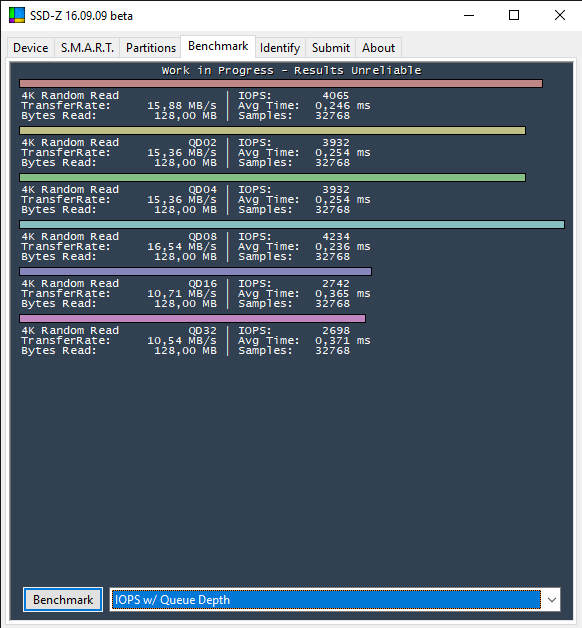Screen dimensions: 582x628
Task: Click the average time 0,371 ms
Action: 342,340
